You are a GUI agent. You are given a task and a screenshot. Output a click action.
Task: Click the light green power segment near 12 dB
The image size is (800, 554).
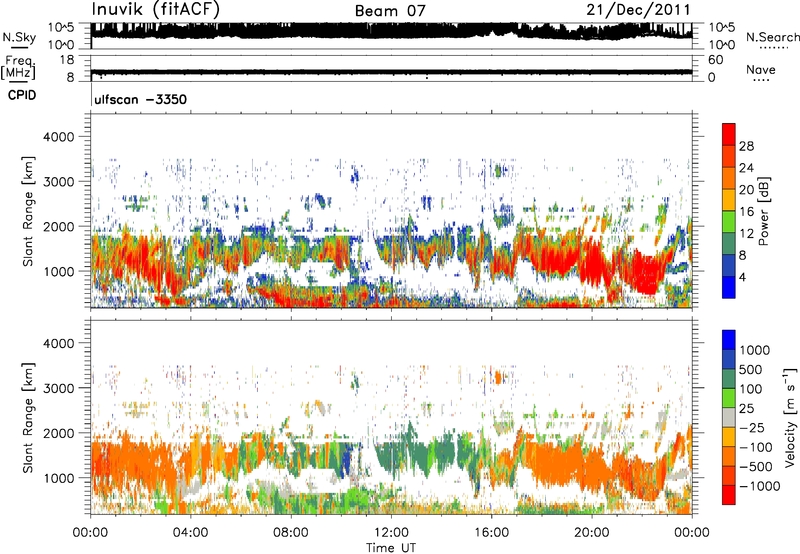pyautogui.click(x=729, y=221)
